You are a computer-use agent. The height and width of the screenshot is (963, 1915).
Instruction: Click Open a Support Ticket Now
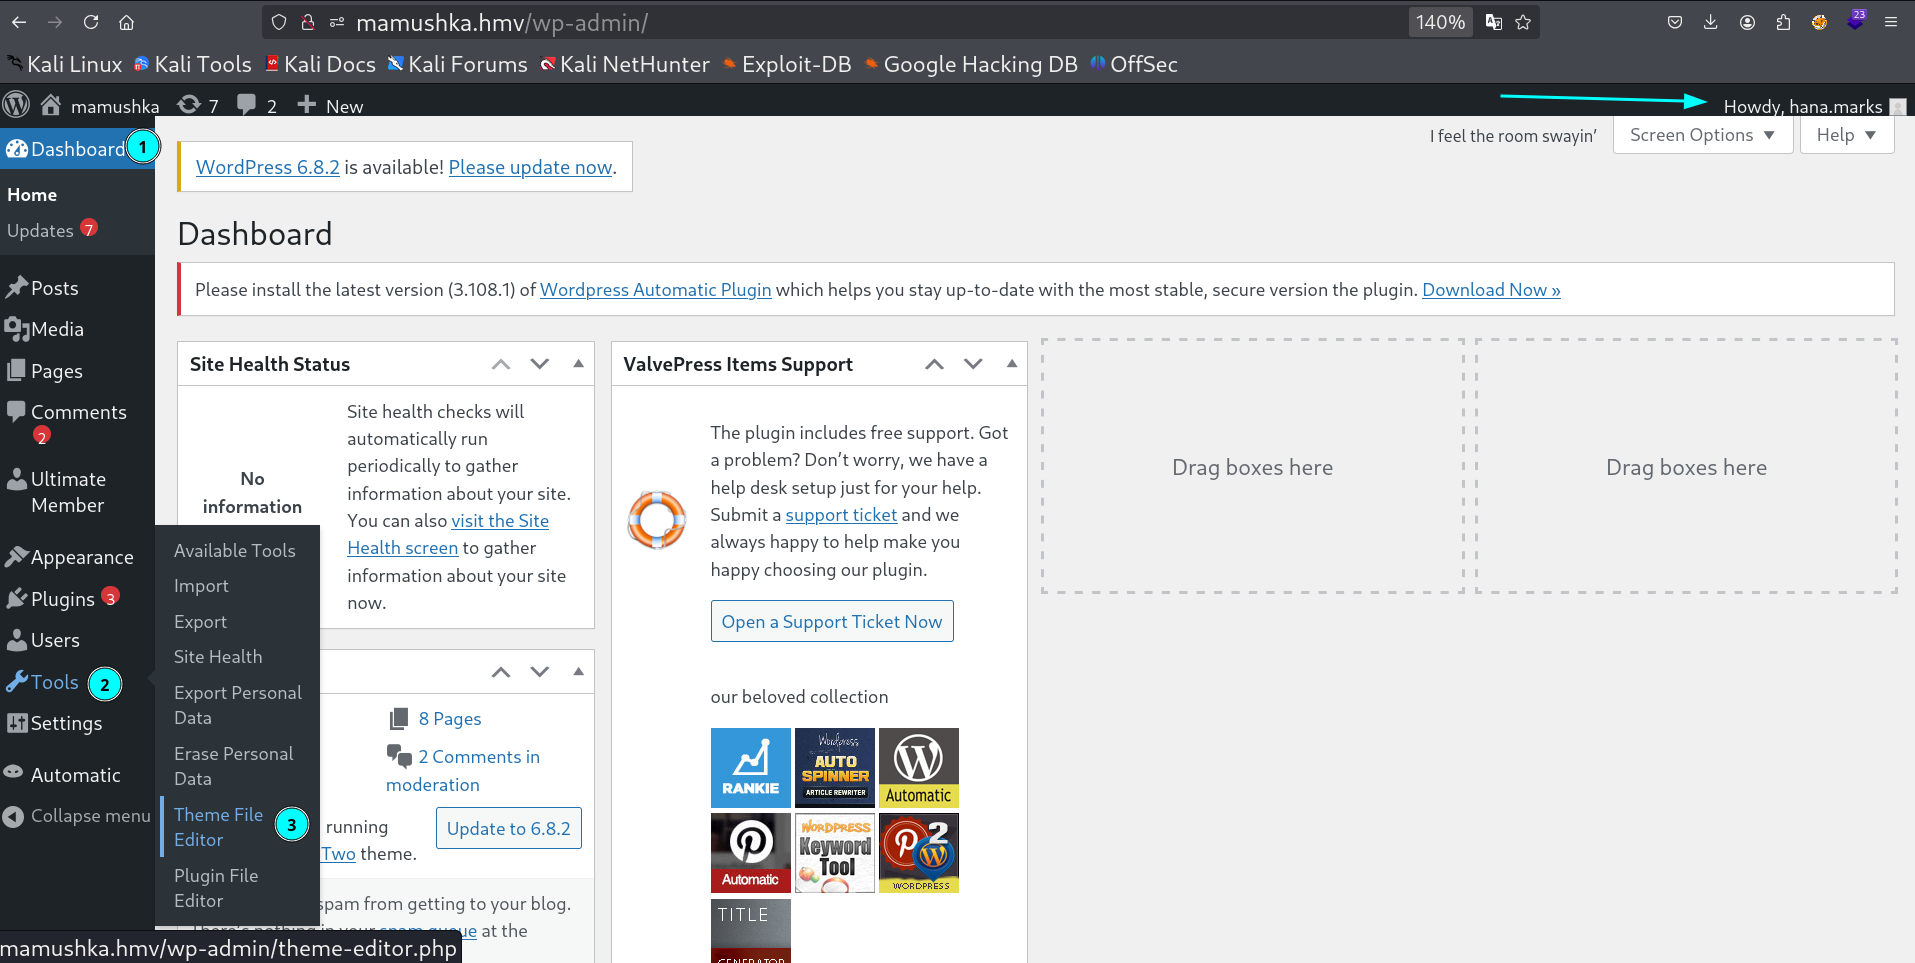pyautogui.click(x=832, y=621)
